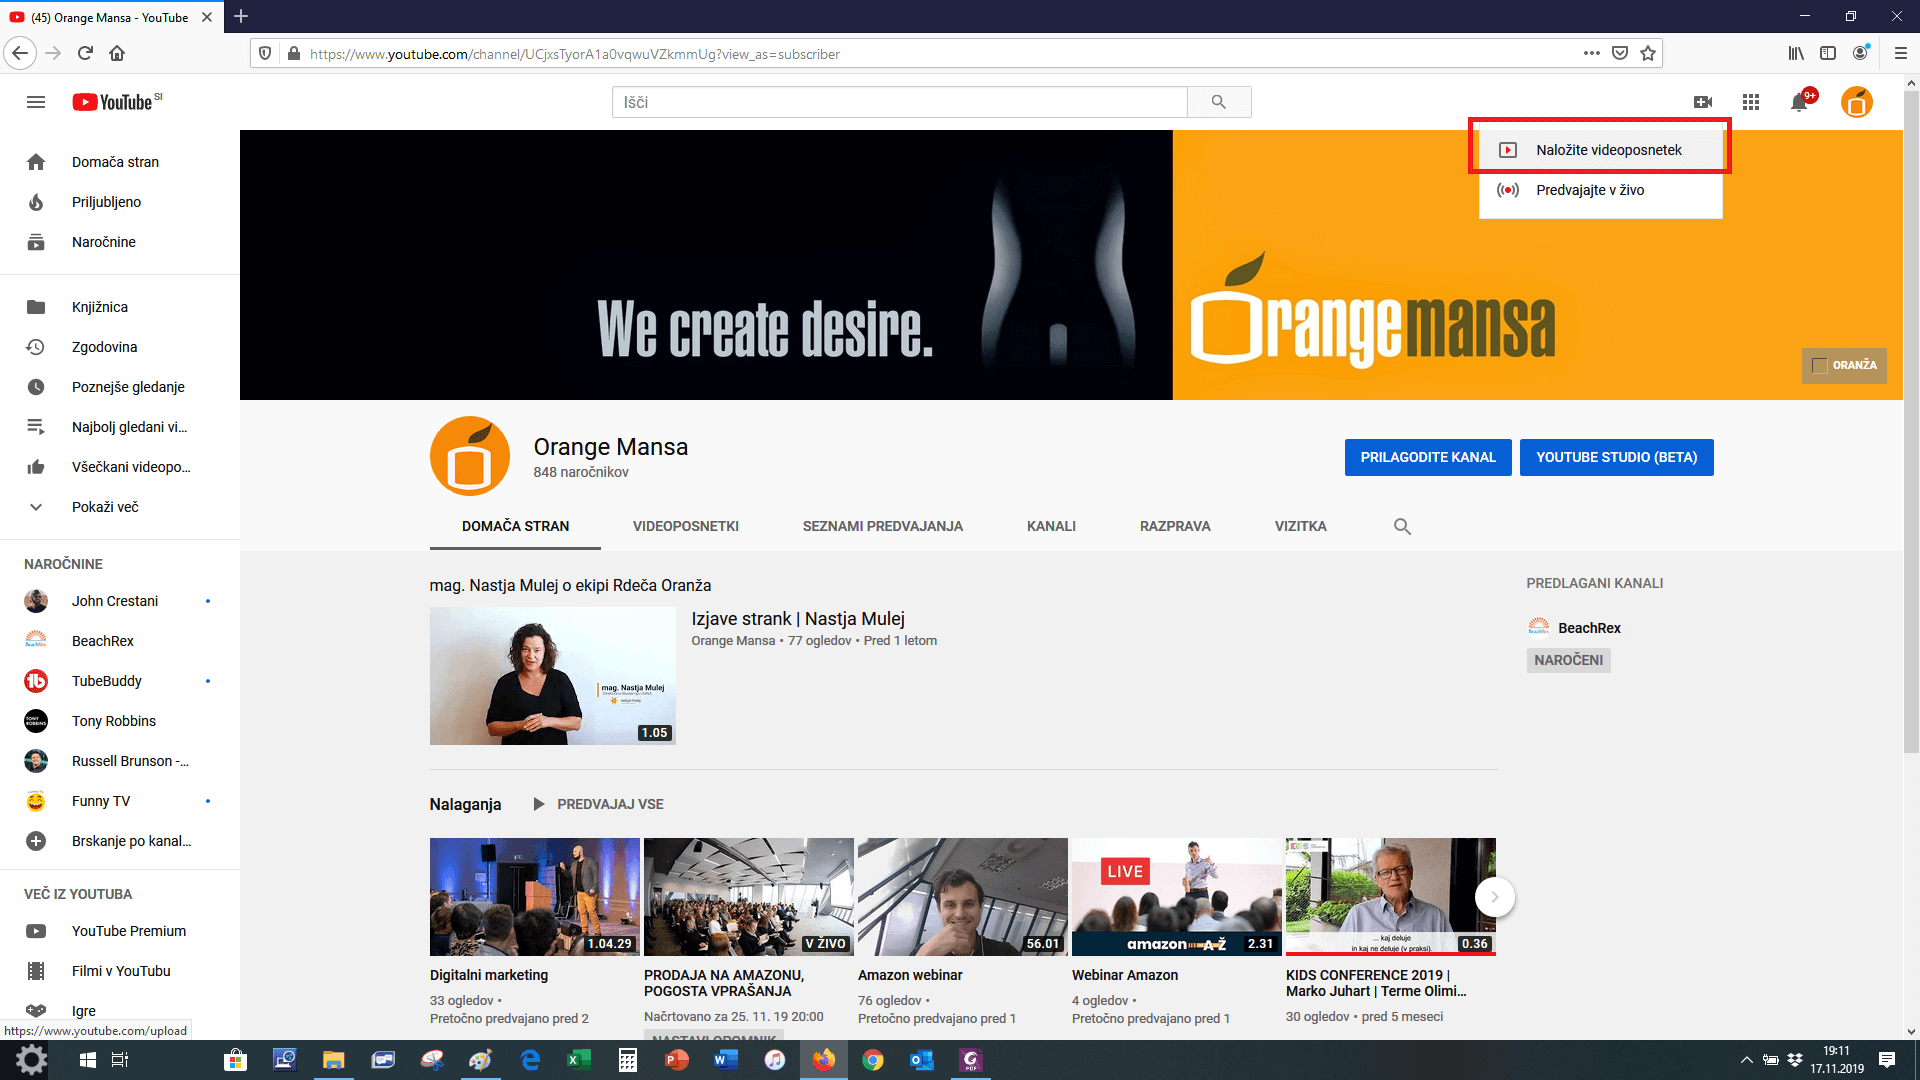Open Zgodovina history in sidebar
Screen dimensions: 1920x1080
pos(104,347)
